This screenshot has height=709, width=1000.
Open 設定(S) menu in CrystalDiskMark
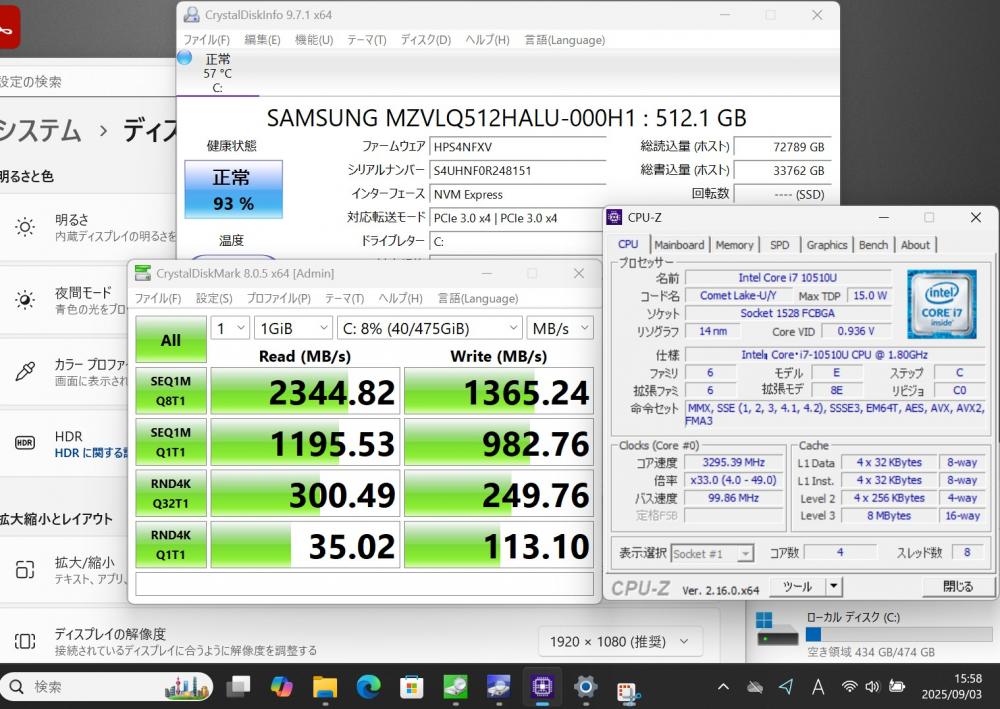[214, 298]
